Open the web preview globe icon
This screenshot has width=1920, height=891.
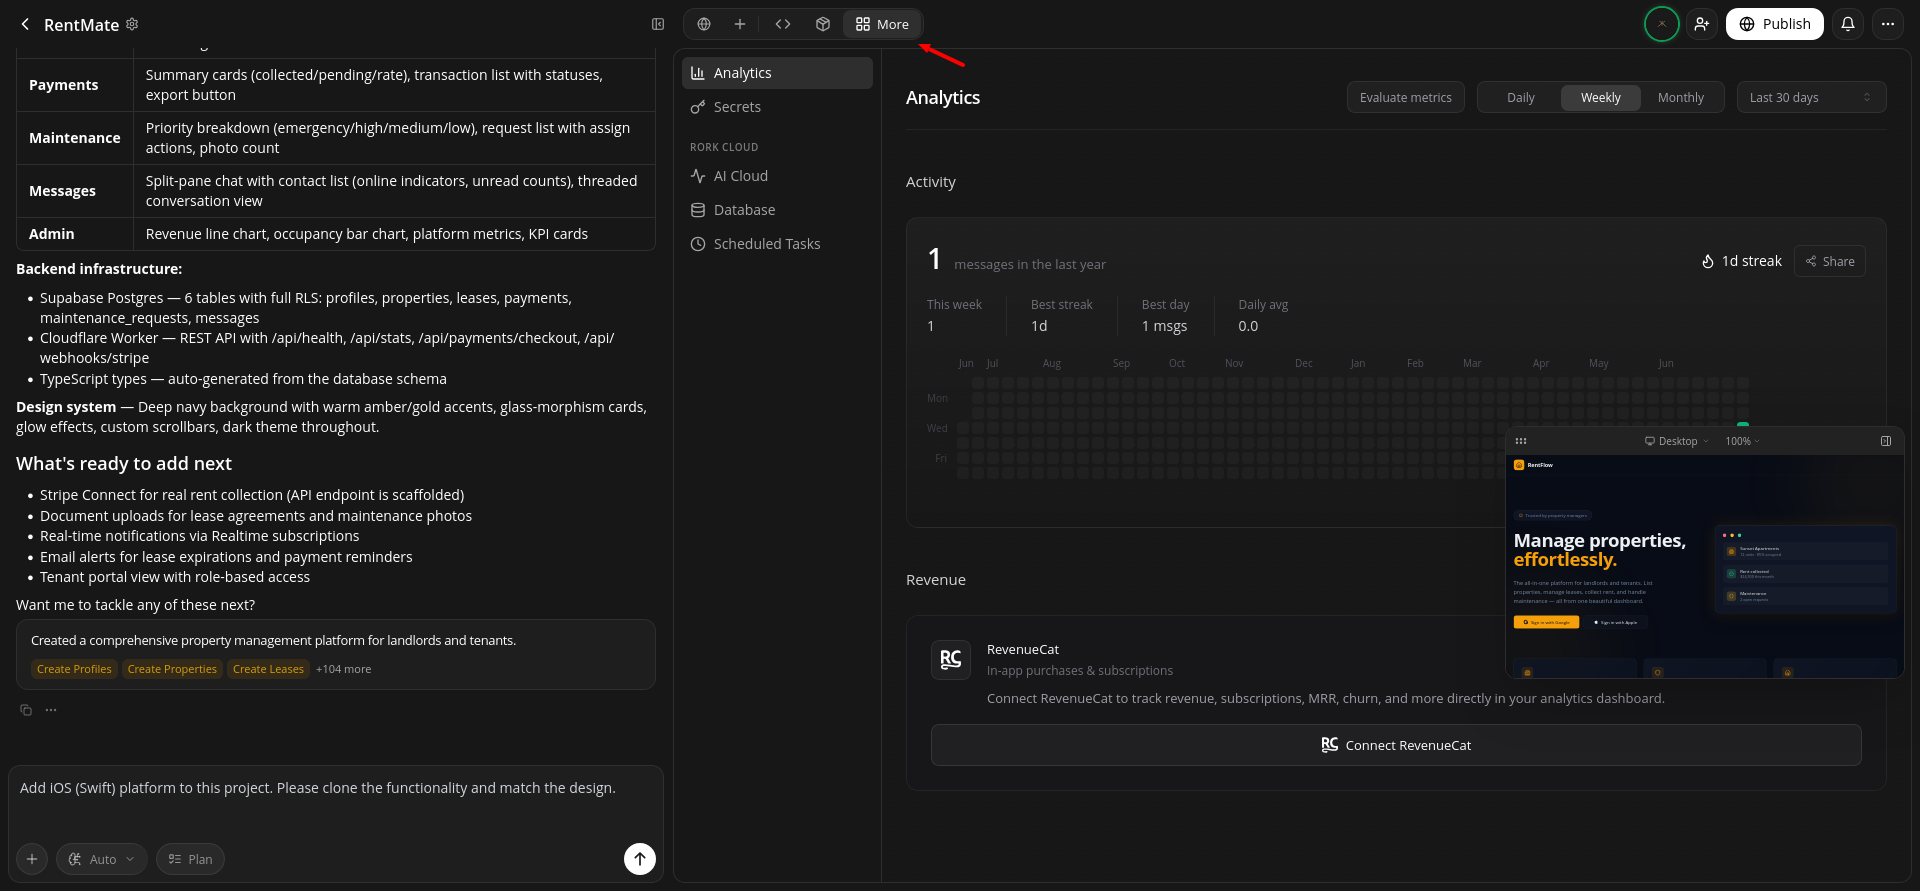pos(704,24)
